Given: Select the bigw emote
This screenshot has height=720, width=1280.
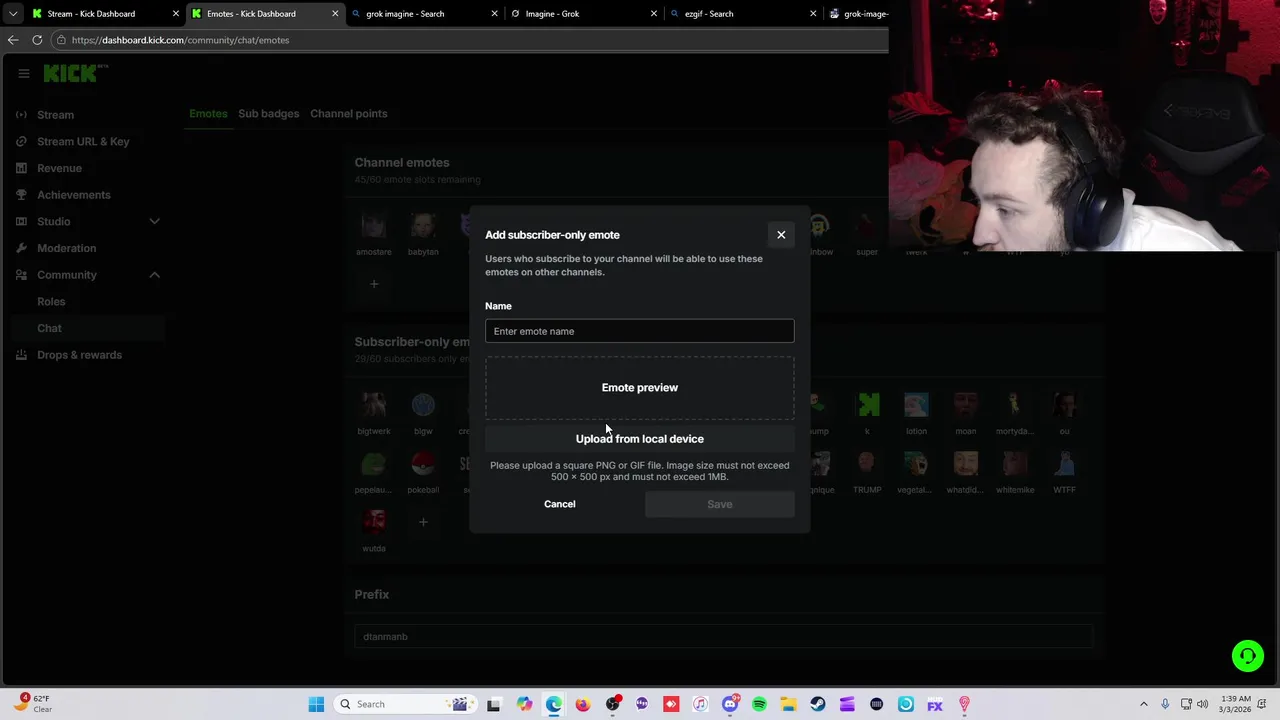Looking at the screenshot, I should tap(423, 405).
